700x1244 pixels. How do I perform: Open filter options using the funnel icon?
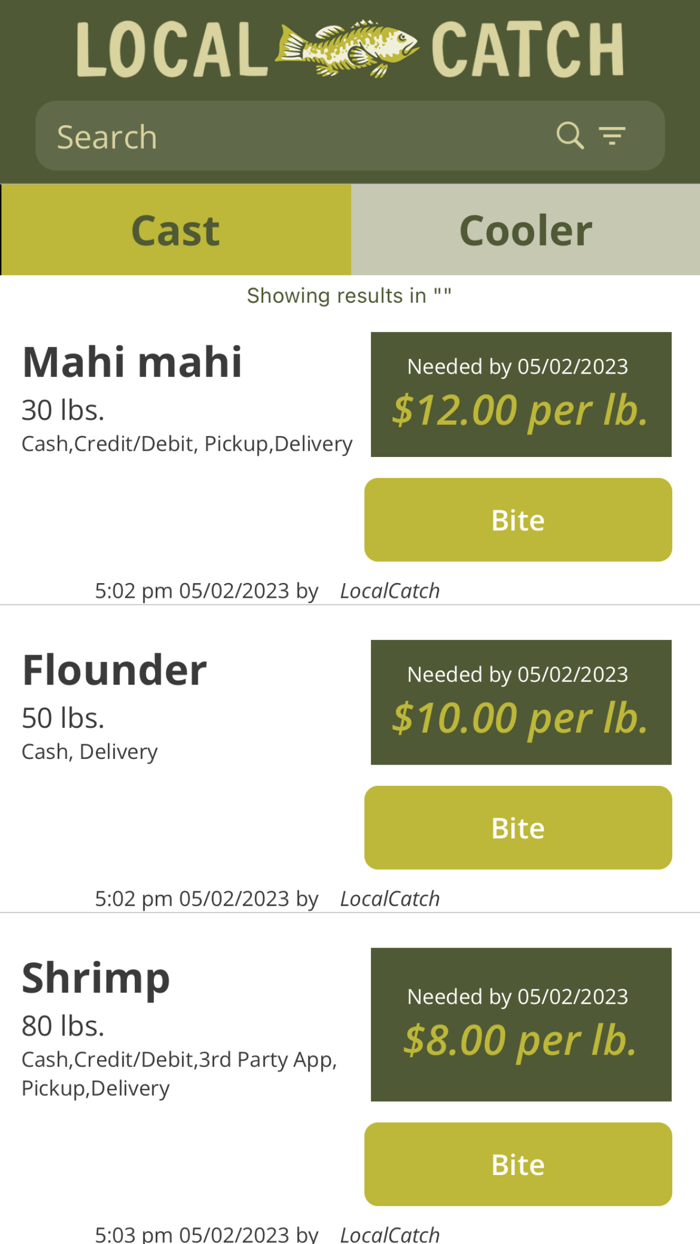pos(612,135)
